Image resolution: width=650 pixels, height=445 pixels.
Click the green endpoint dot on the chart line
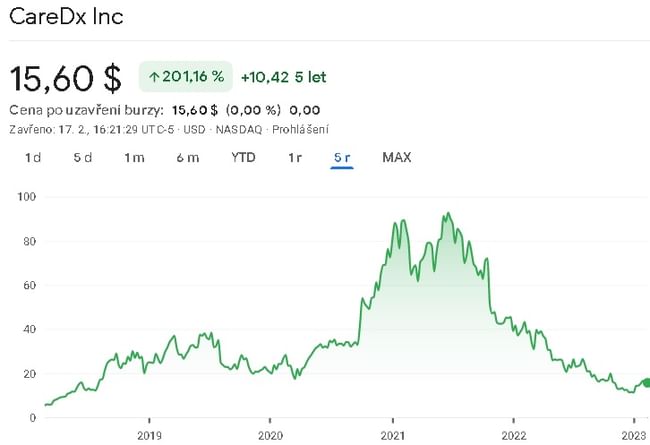(x=645, y=382)
